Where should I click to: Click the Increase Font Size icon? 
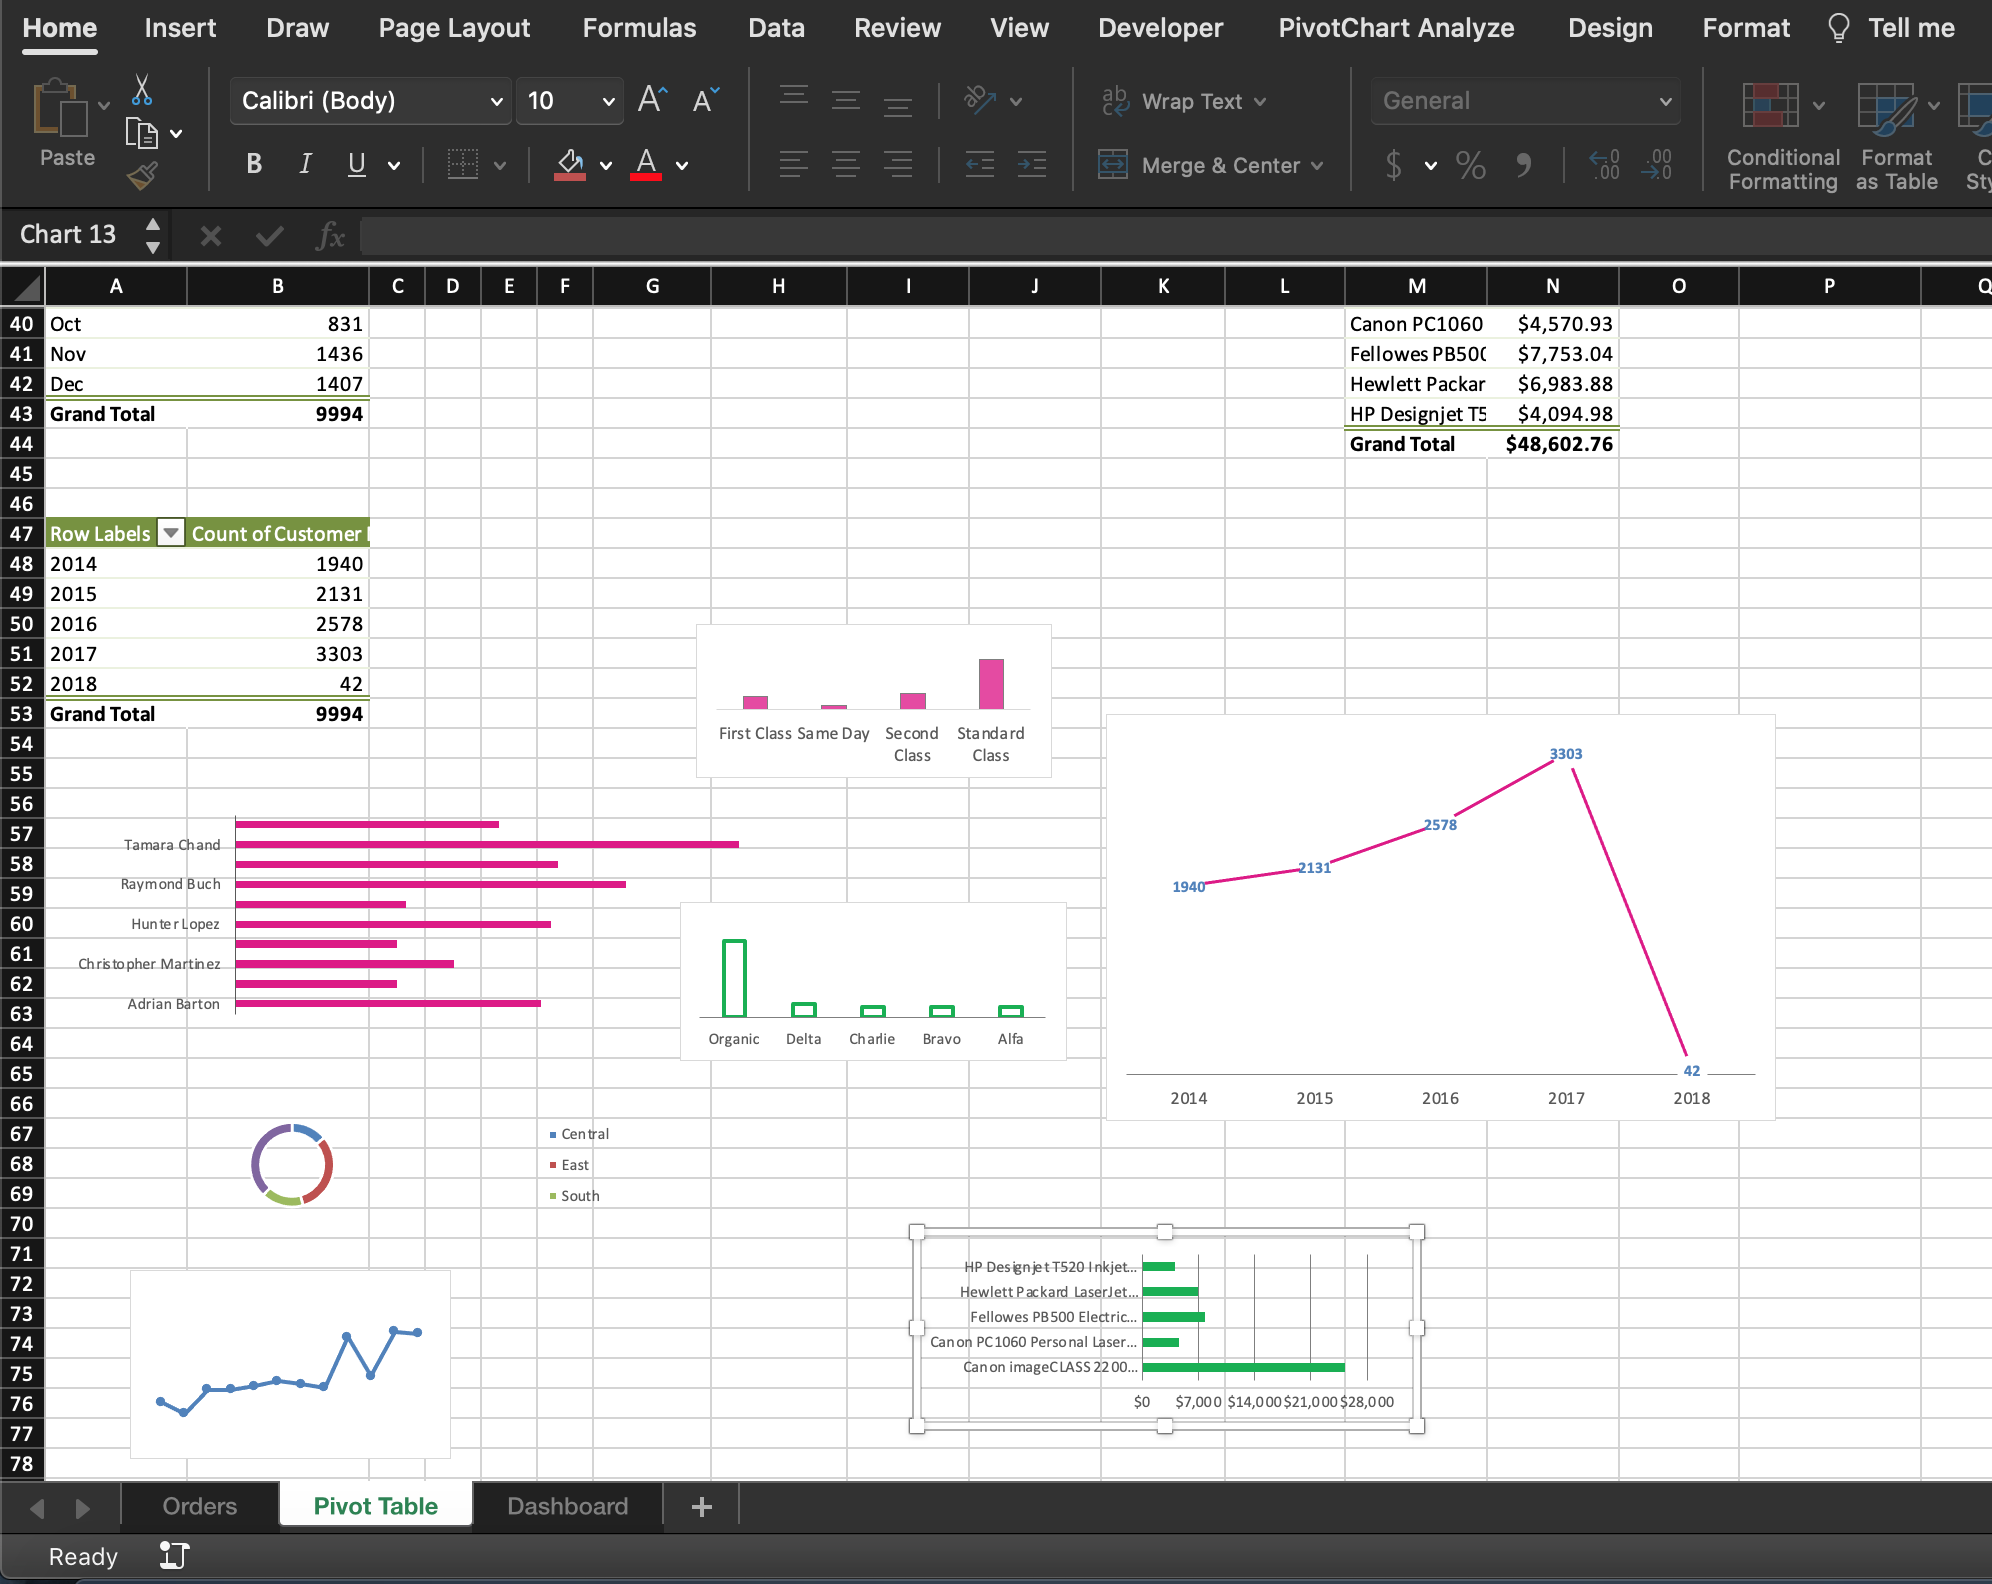coord(652,100)
